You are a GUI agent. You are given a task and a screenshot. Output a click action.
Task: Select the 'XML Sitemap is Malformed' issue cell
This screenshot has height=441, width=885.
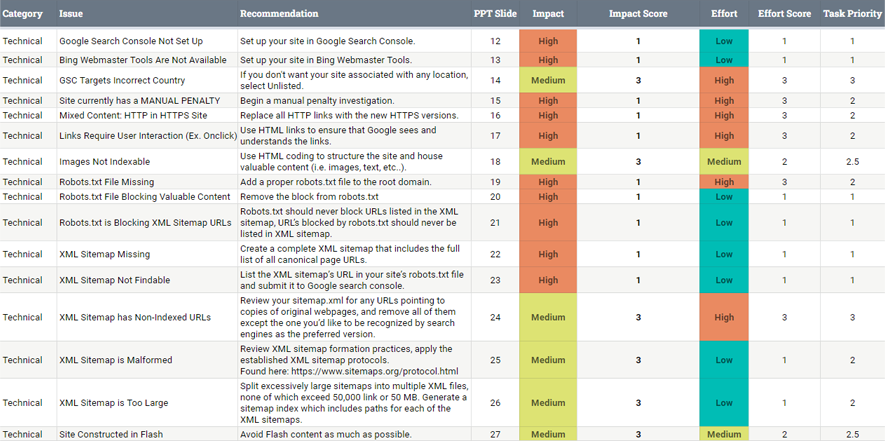tap(116, 360)
